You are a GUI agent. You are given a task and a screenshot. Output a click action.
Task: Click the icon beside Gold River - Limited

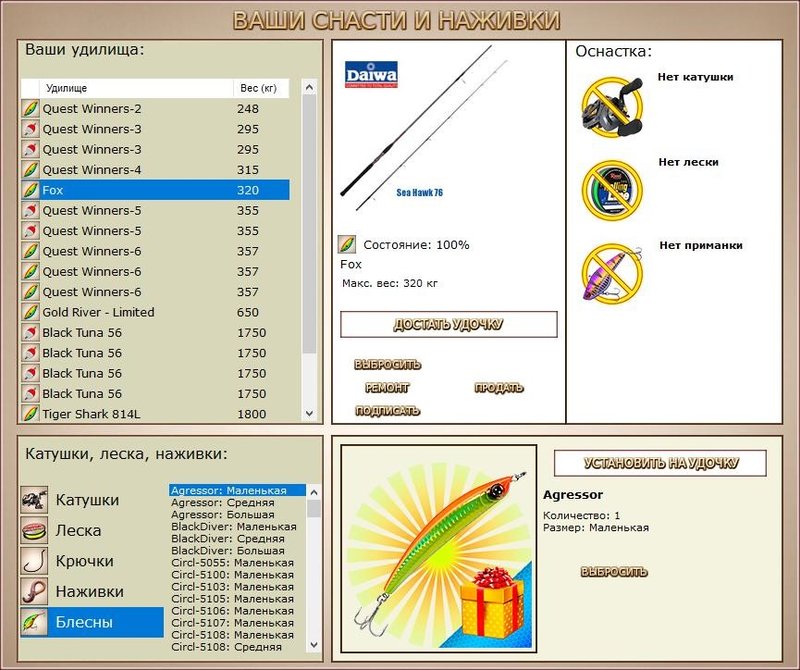(x=31, y=312)
